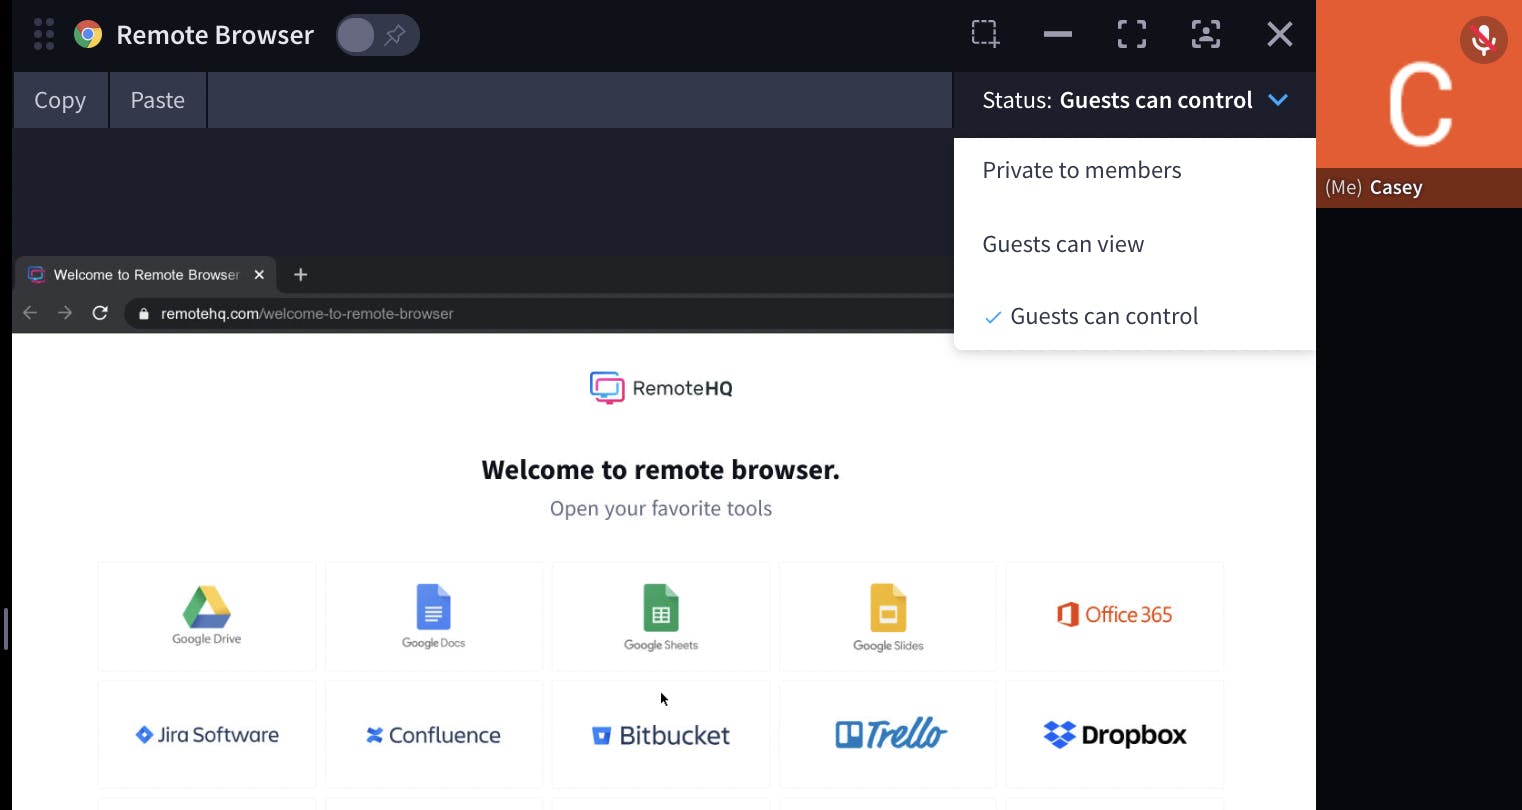1522x810 pixels.
Task: Open the Jira Software tile
Action: click(207, 735)
